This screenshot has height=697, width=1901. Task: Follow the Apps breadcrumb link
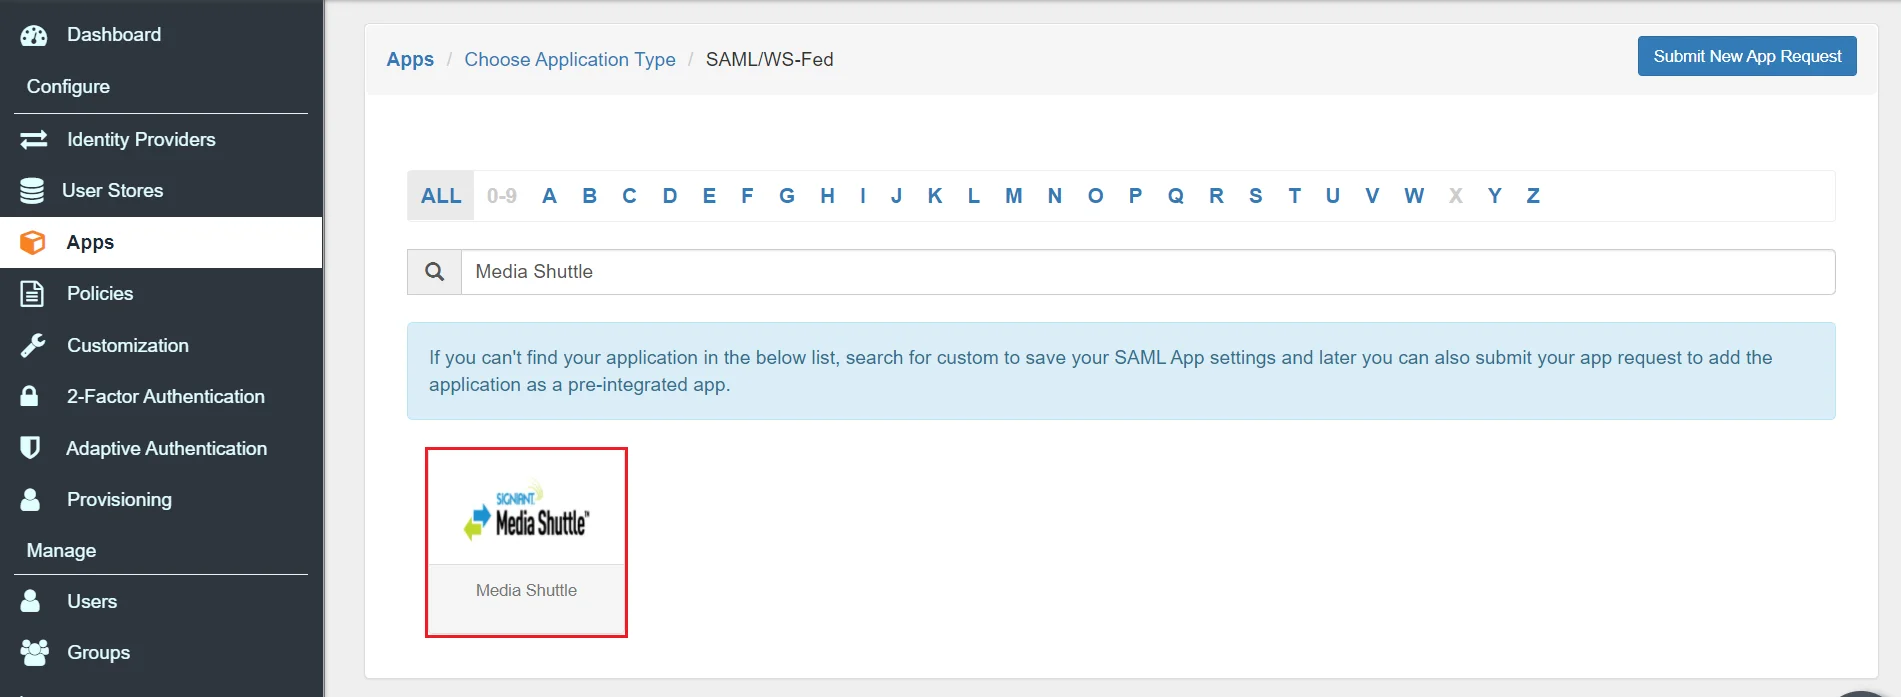410,59
